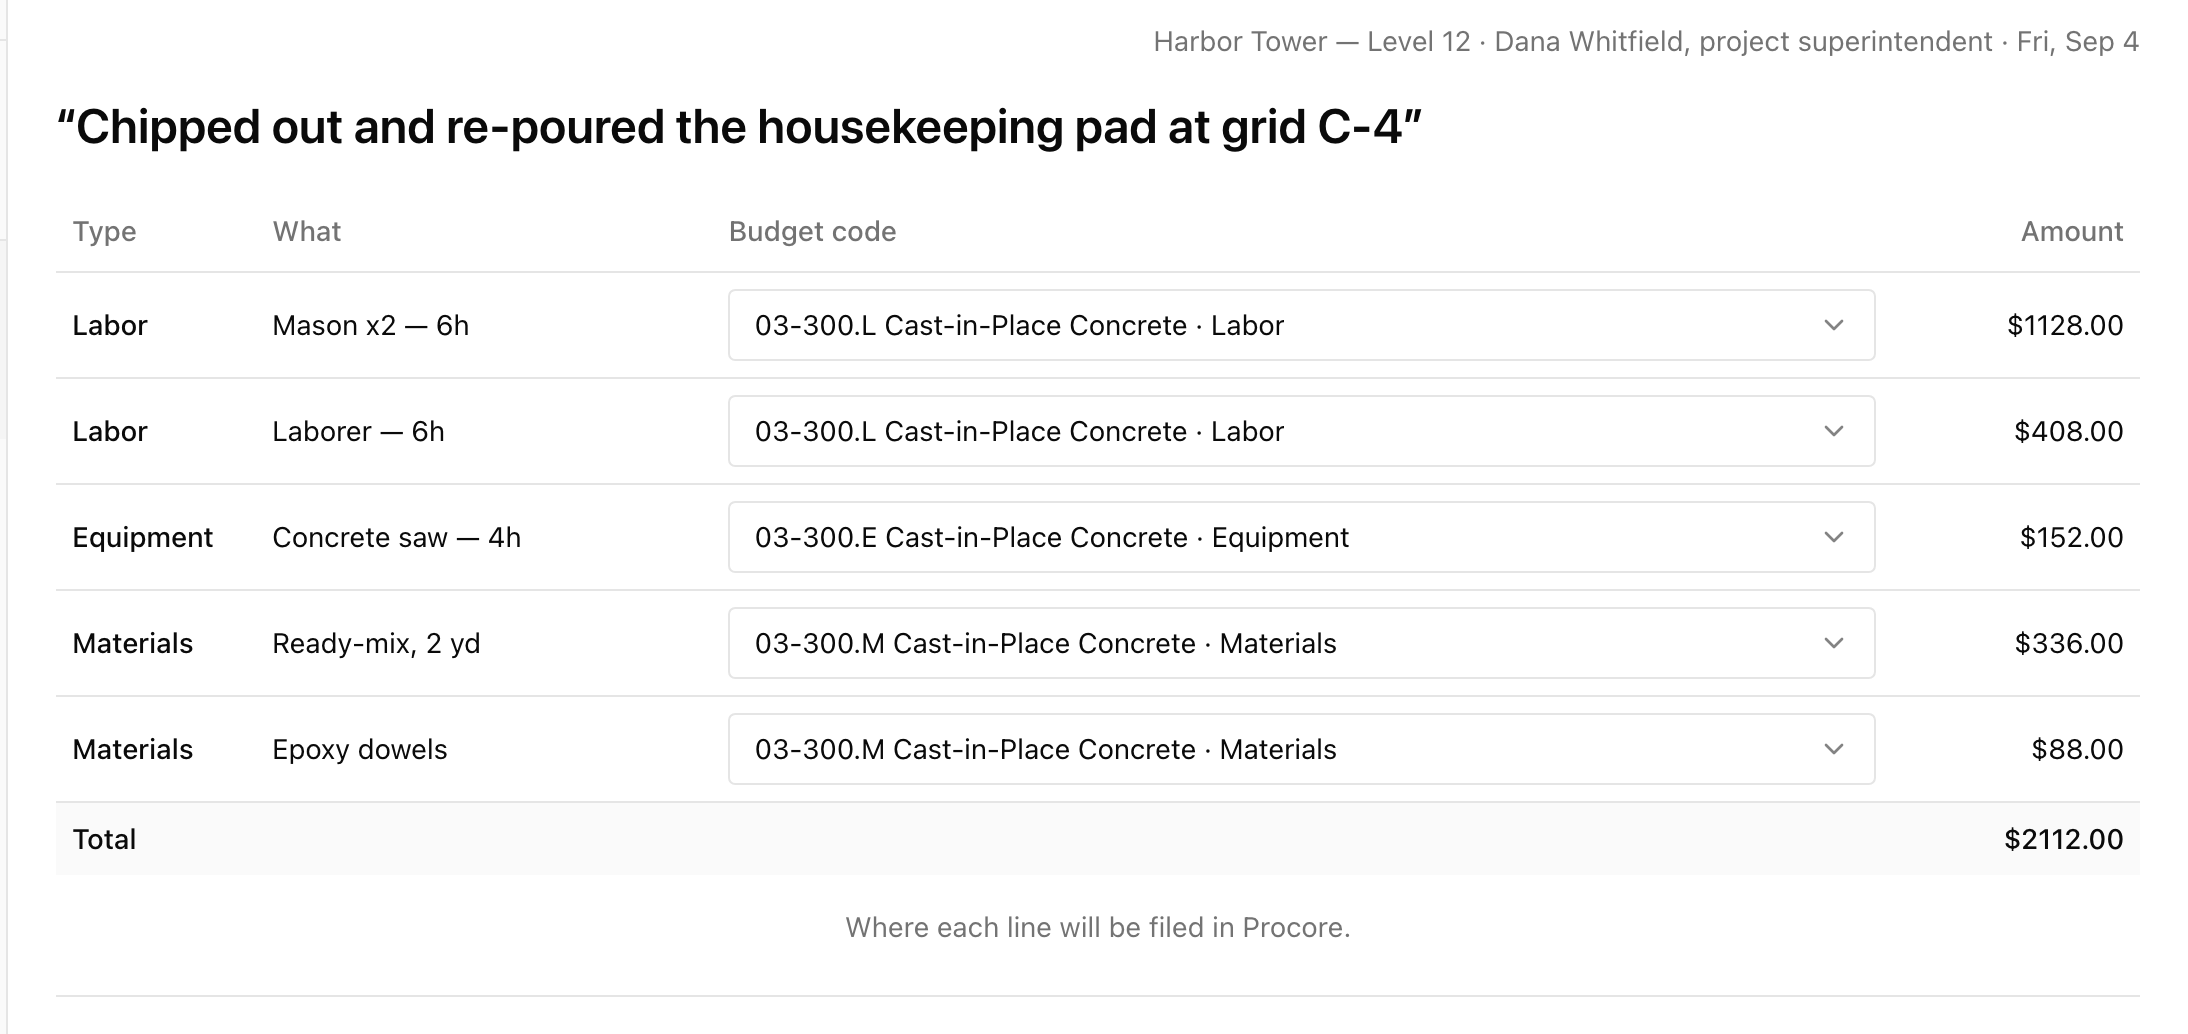This screenshot has width=2188, height=1034.
Task: Click the What column header
Action: [x=307, y=232]
